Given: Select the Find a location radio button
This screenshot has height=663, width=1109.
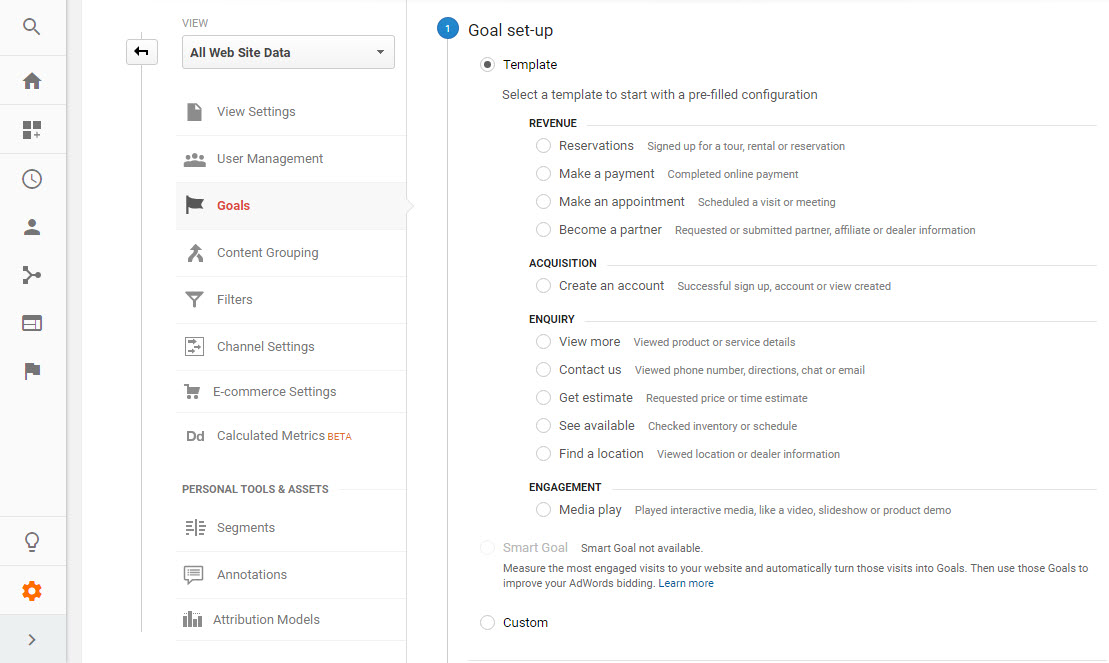Looking at the screenshot, I should [x=543, y=454].
